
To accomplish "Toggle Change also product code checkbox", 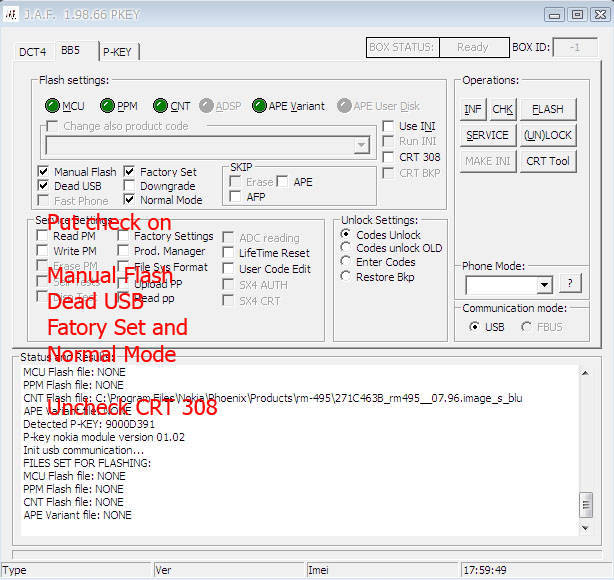I will pyautogui.click(x=51, y=126).
